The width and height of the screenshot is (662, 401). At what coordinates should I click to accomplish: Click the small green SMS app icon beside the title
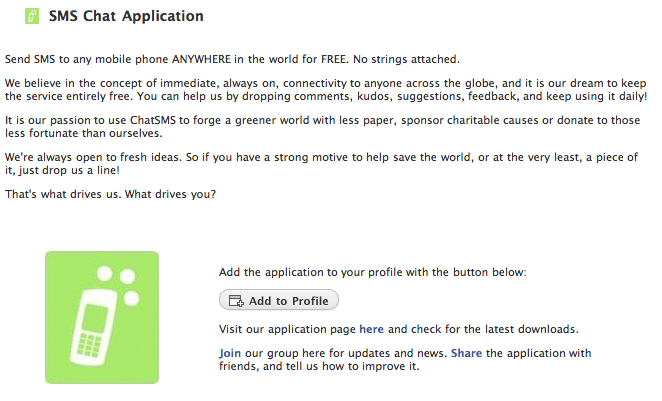(x=32, y=16)
